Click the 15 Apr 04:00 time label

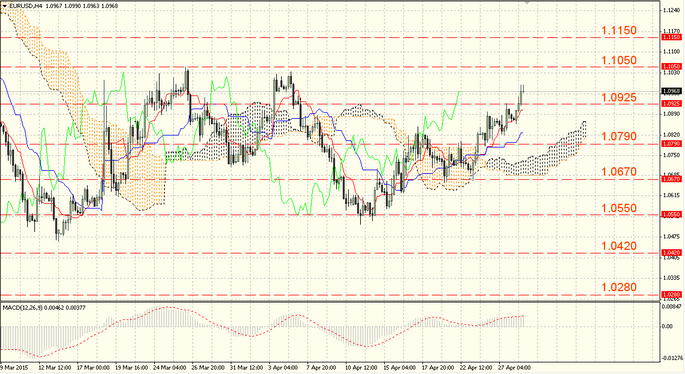[x=400, y=368]
